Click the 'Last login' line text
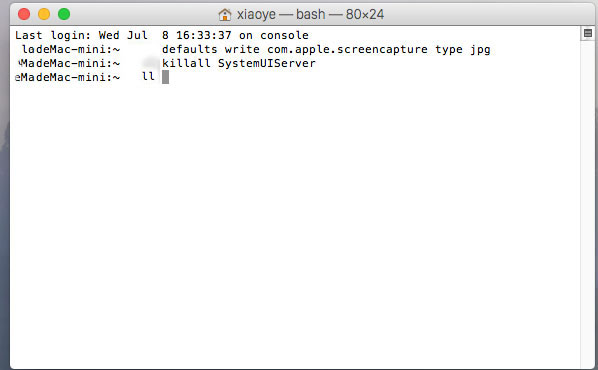The width and height of the screenshot is (598, 370). 162,35
